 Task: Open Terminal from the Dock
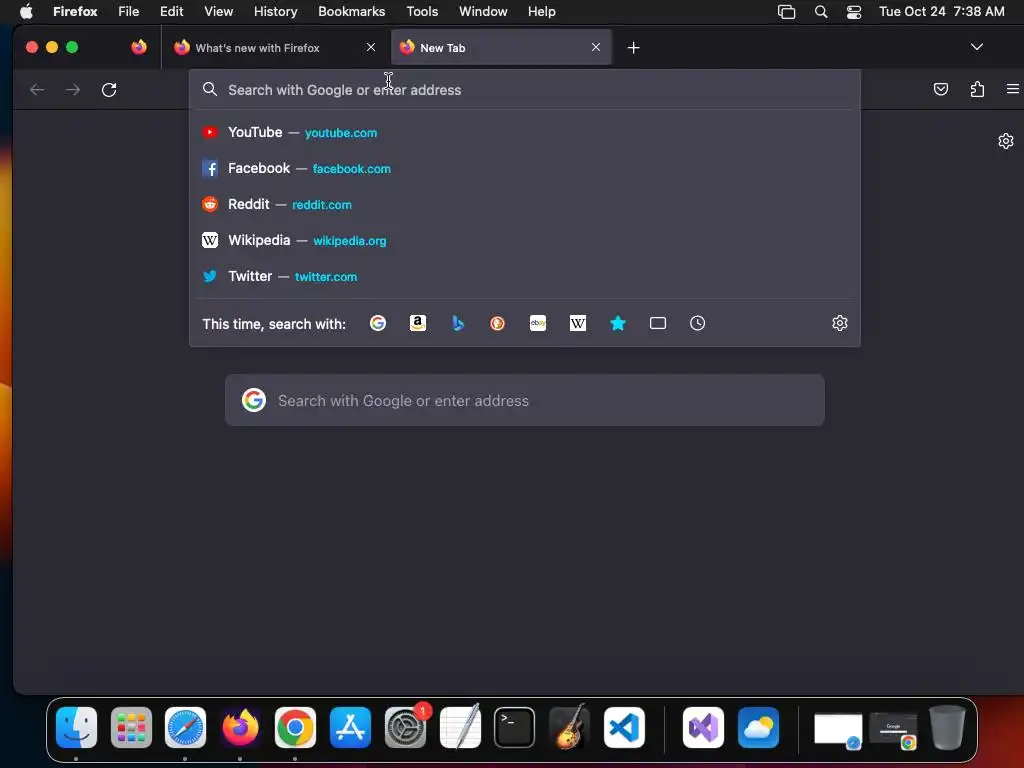[515, 727]
